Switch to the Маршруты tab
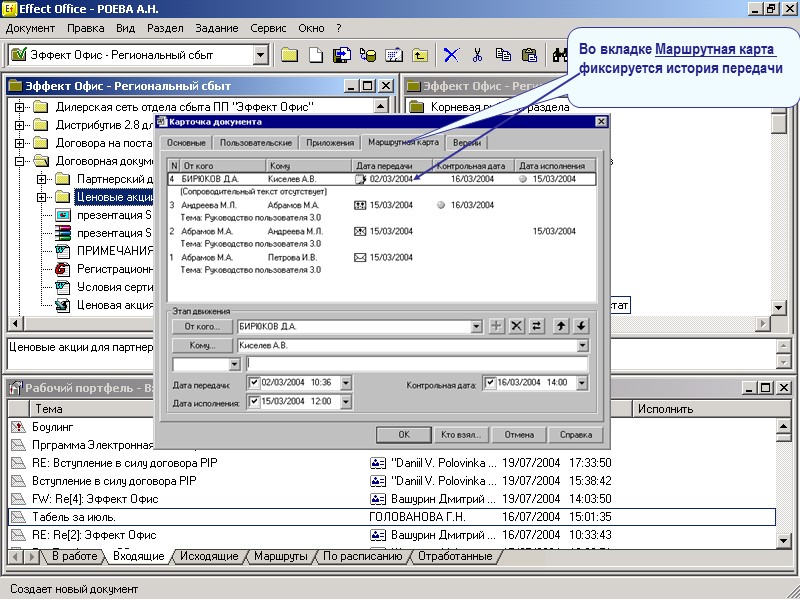Viewport: 800px width, 600px height. (281, 556)
